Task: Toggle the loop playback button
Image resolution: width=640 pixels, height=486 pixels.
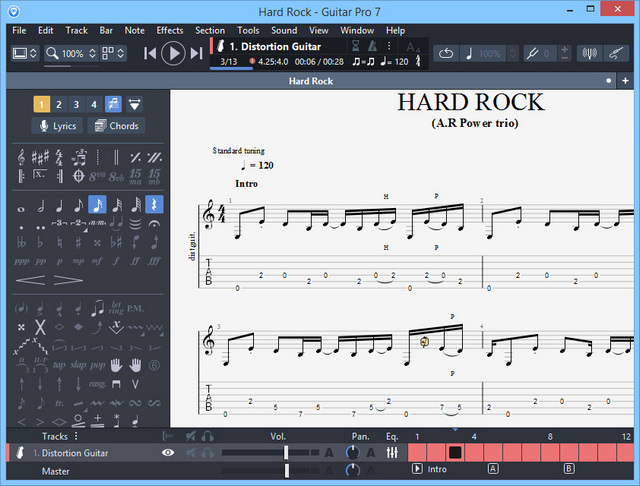Action: (x=447, y=53)
